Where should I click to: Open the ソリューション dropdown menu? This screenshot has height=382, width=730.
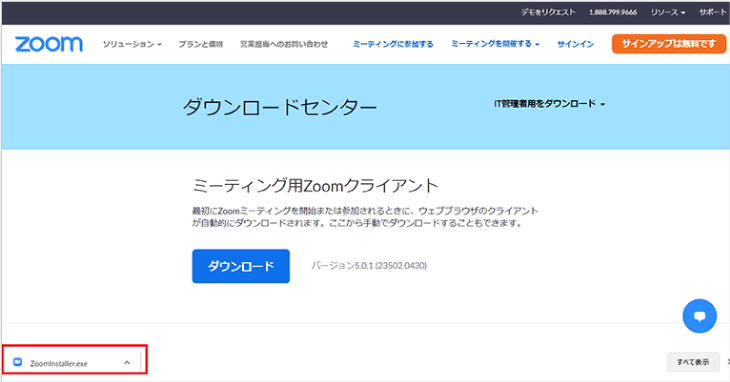click(x=132, y=44)
